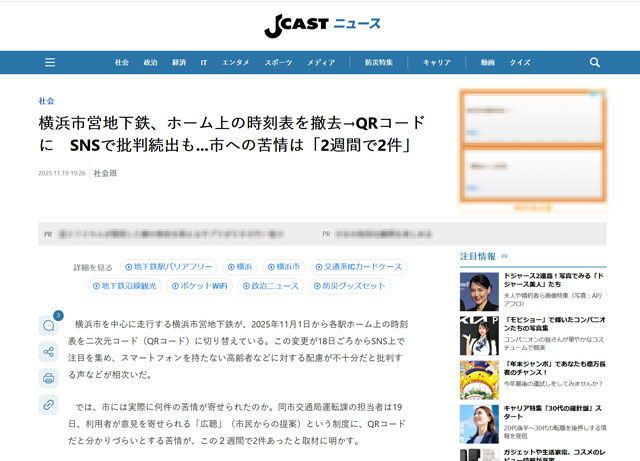Click the 社会 category label above headline
The image size is (640, 461).
coord(46,101)
